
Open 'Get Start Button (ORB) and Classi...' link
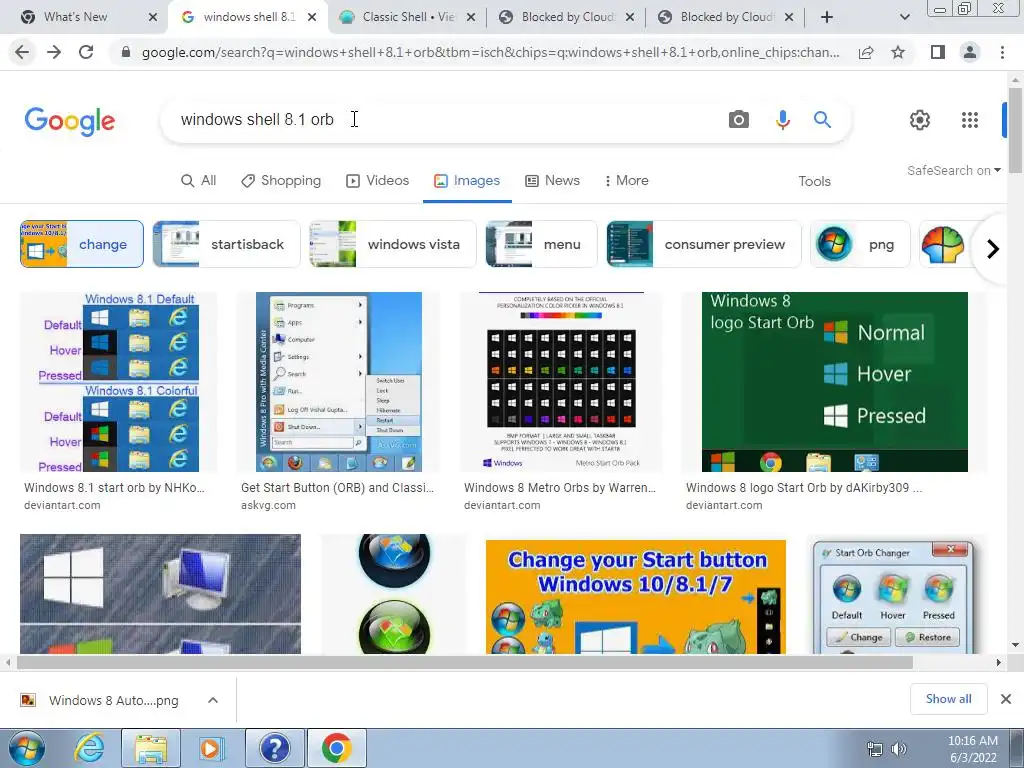338,488
